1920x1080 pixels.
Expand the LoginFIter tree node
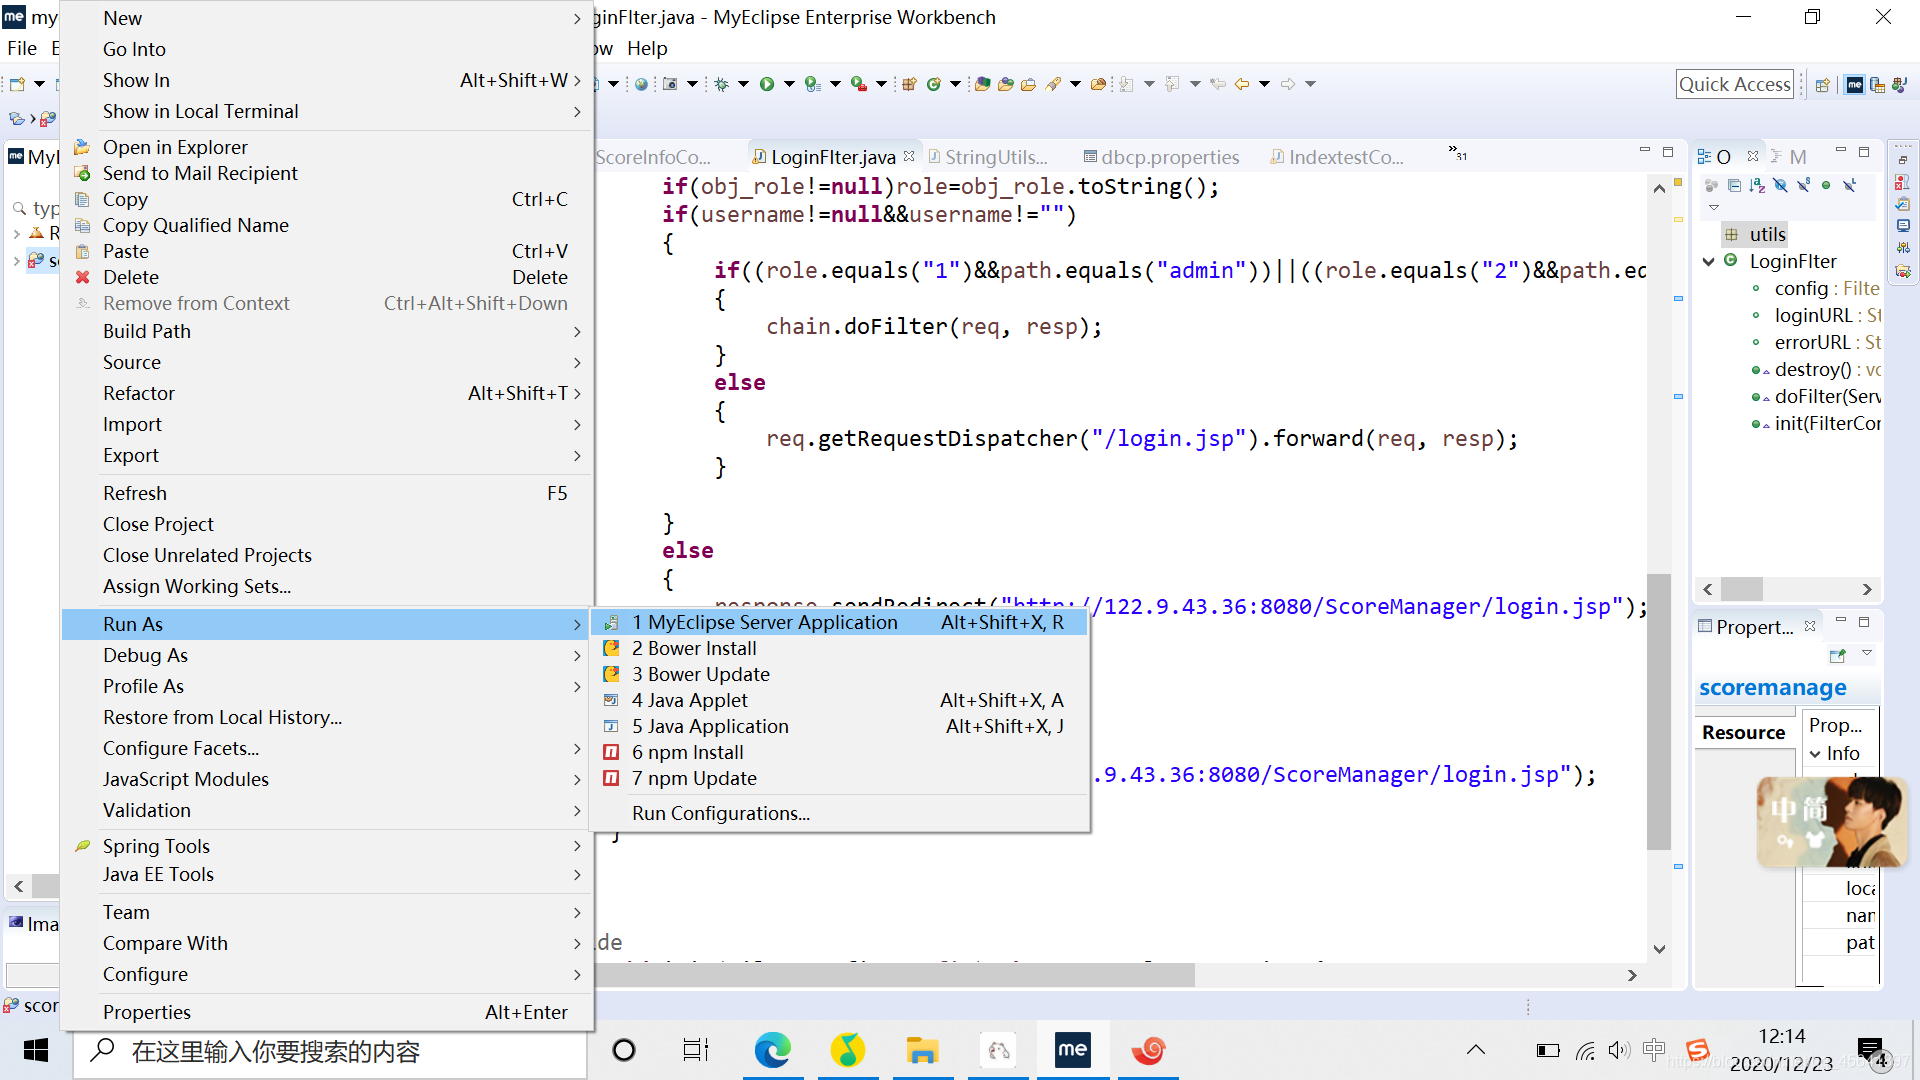pos(1708,260)
